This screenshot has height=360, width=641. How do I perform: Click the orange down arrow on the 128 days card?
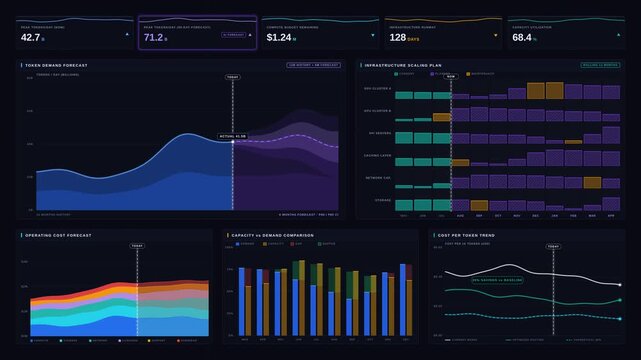coord(495,35)
